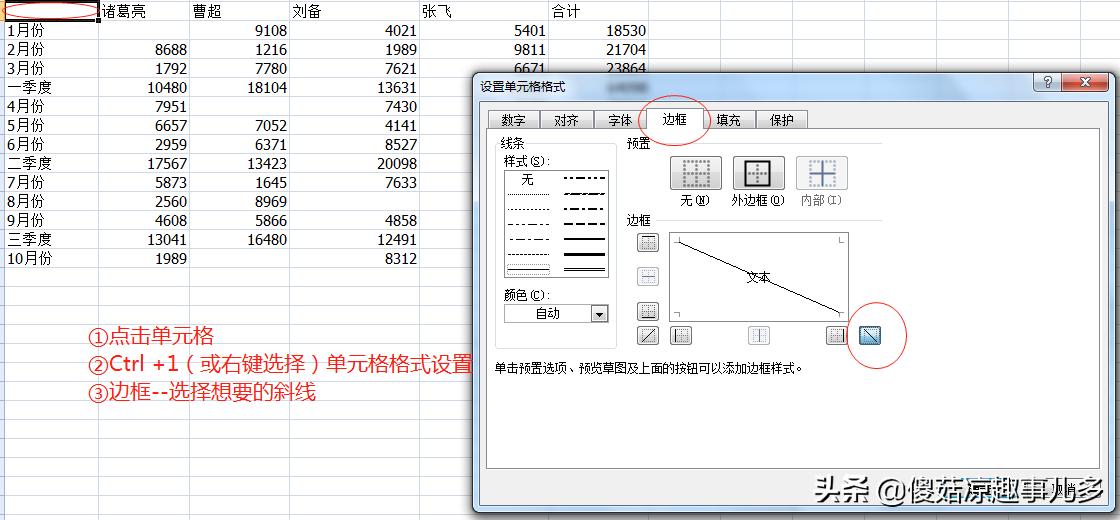
Task: Select the double line style
Action: [584, 269]
